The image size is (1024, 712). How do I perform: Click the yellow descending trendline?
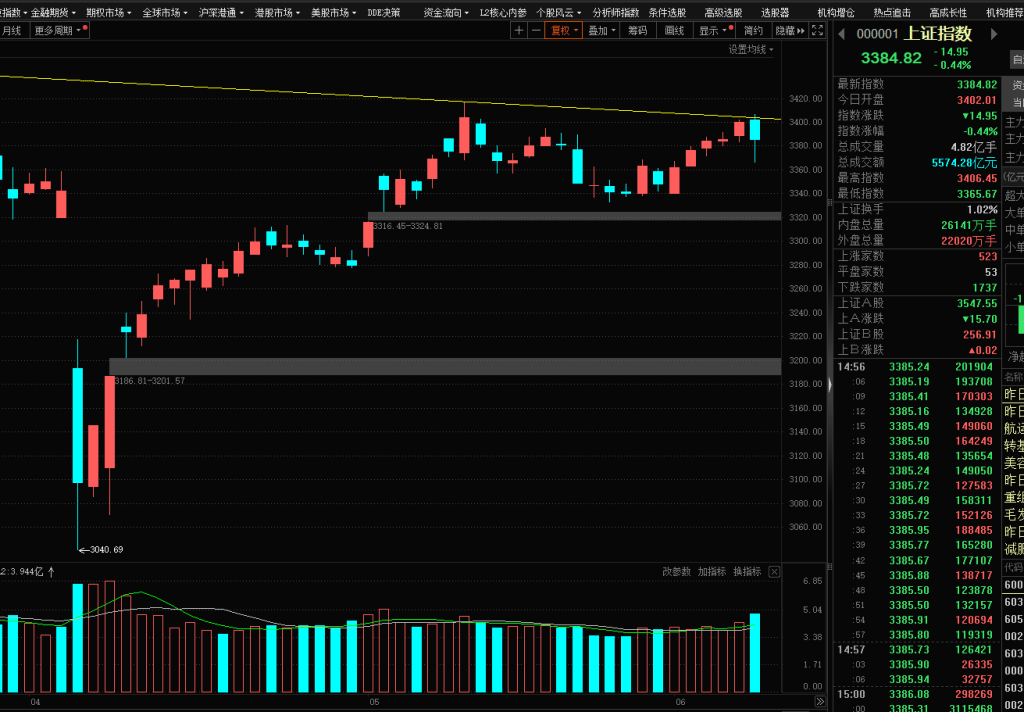(x=392, y=98)
